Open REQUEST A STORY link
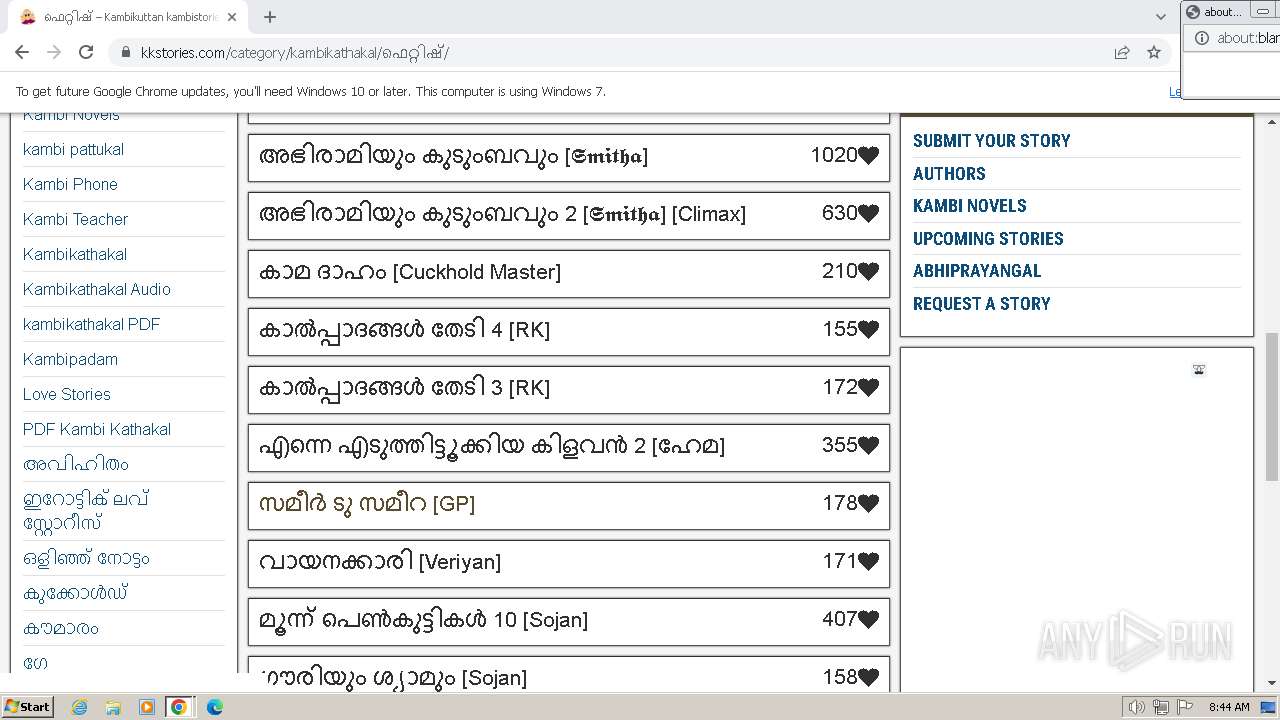Image resolution: width=1280 pixels, height=720 pixels. [981, 304]
